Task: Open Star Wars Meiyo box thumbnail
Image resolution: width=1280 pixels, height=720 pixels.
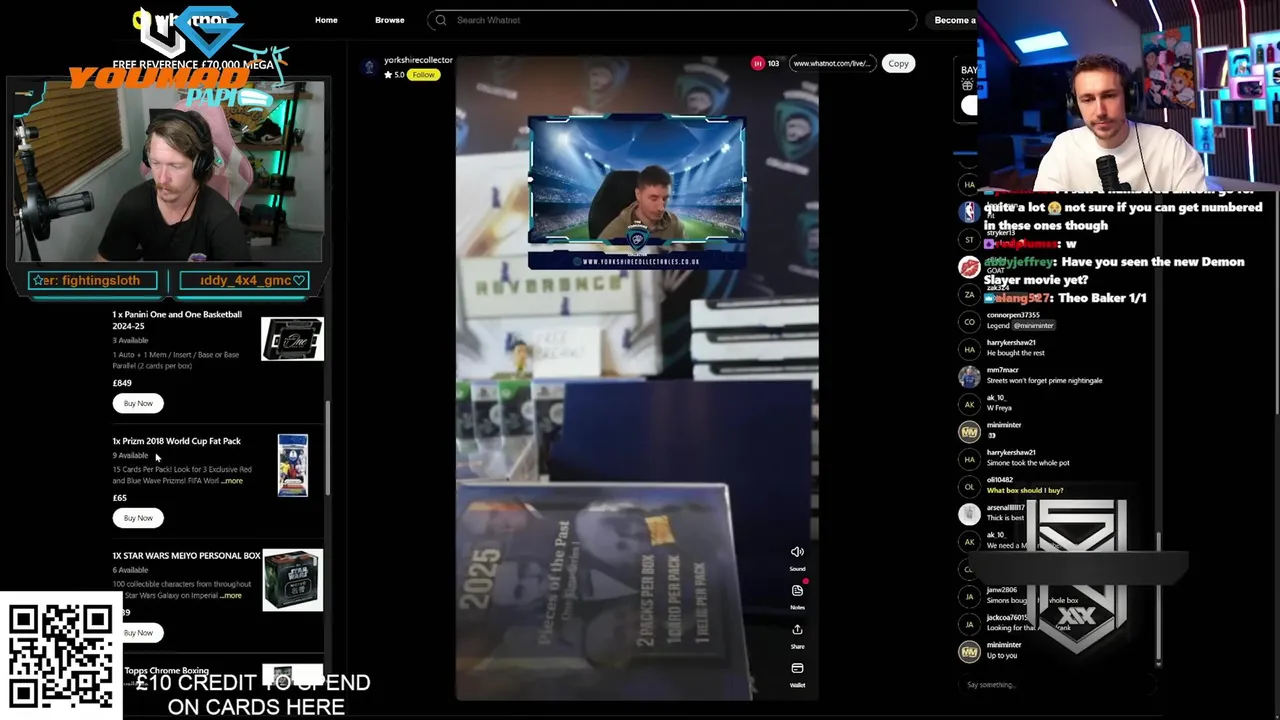Action: (293, 580)
